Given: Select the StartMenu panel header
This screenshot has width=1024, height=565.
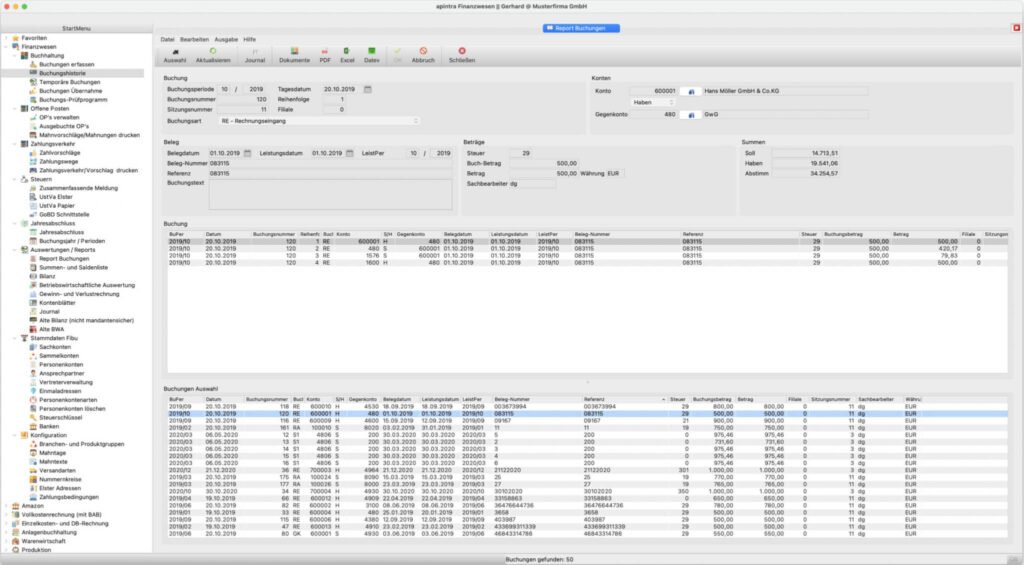Looking at the screenshot, I should [x=76, y=29].
